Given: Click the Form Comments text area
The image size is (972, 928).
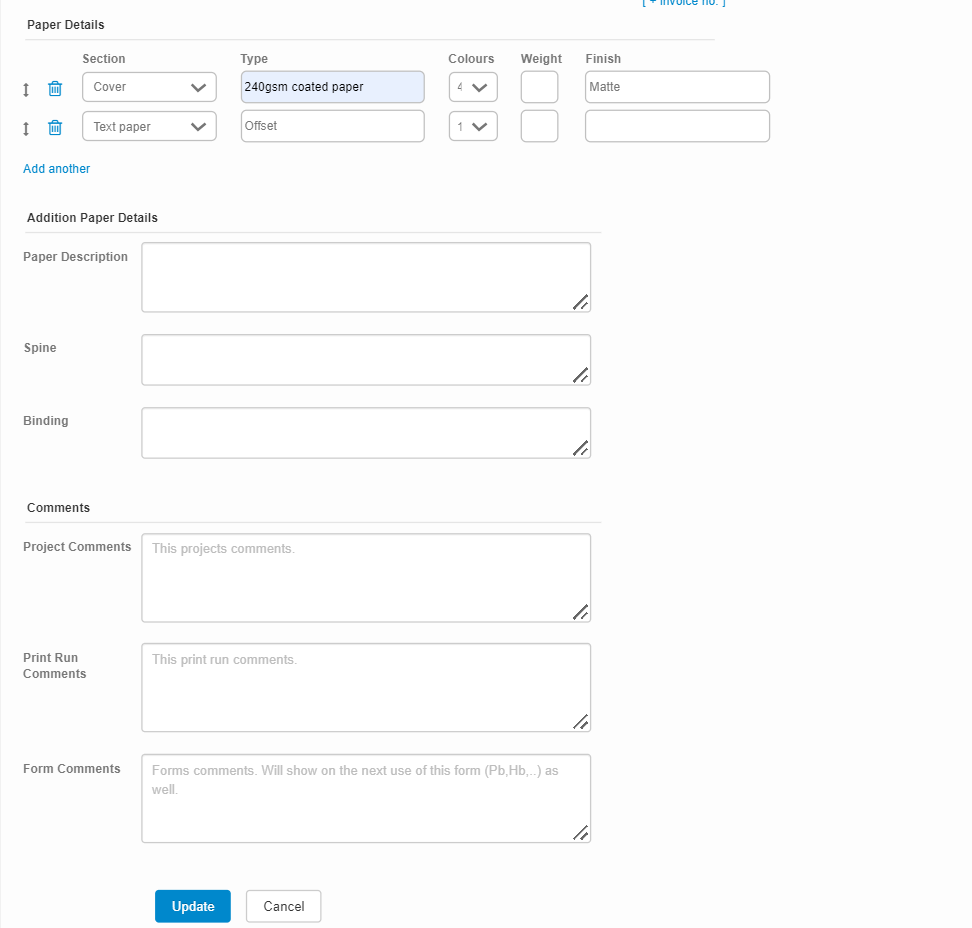Looking at the screenshot, I should pos(366,798).
